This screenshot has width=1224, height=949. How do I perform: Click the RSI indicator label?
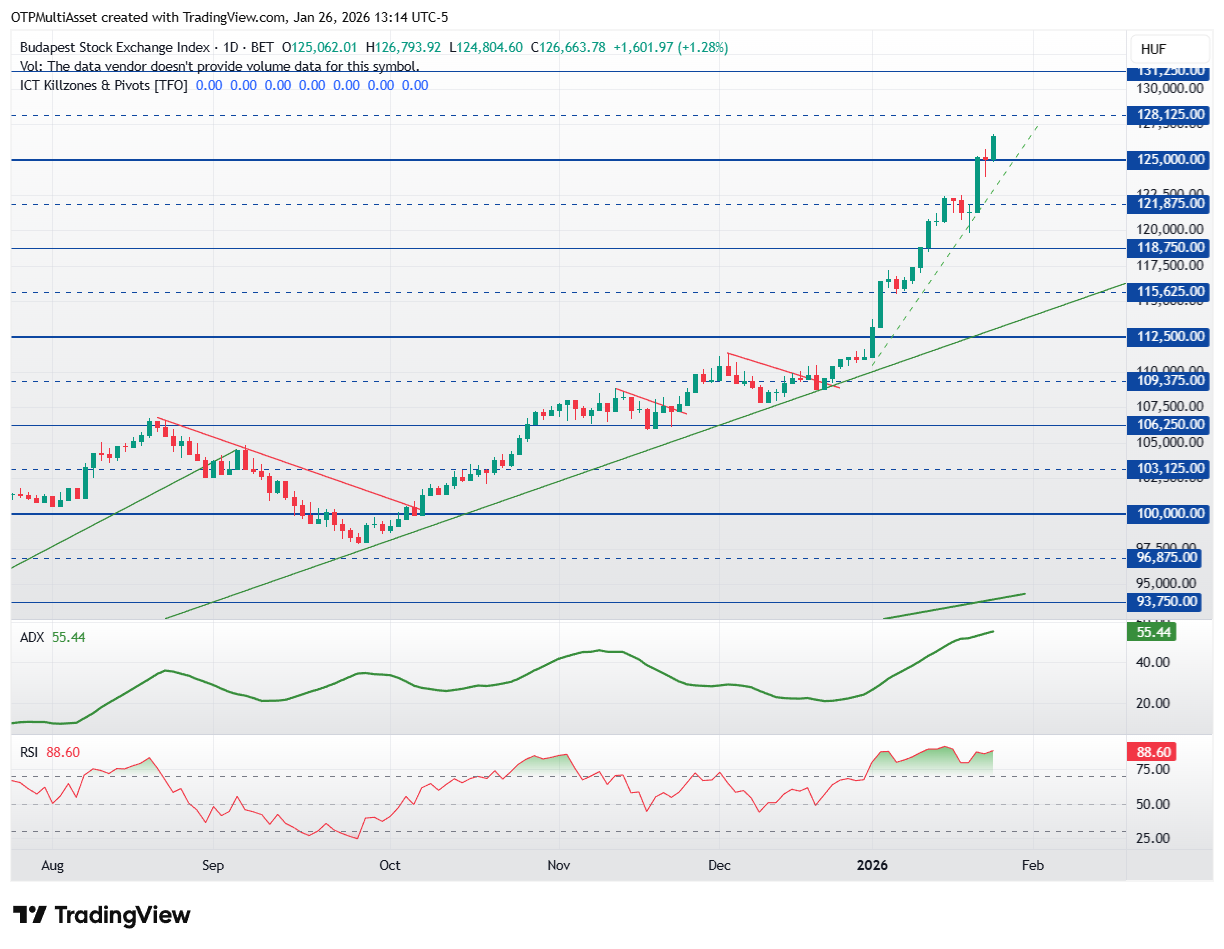(29, 752)
